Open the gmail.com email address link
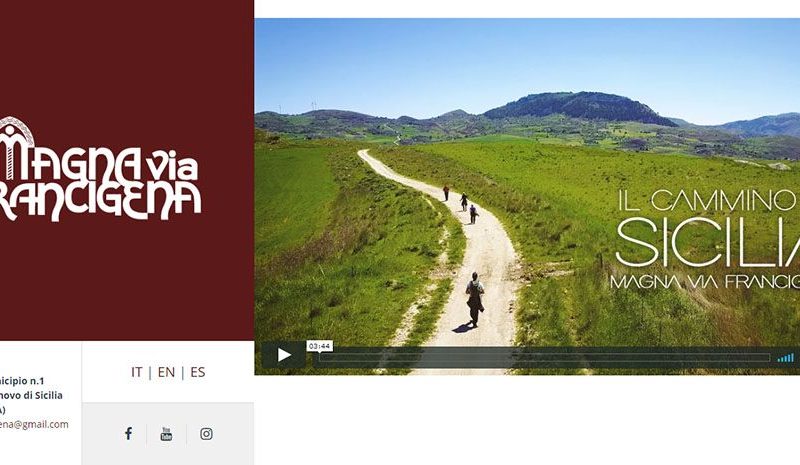Image resolution: width=800 pixels, height=465 pixels. (x=34, y=424)
